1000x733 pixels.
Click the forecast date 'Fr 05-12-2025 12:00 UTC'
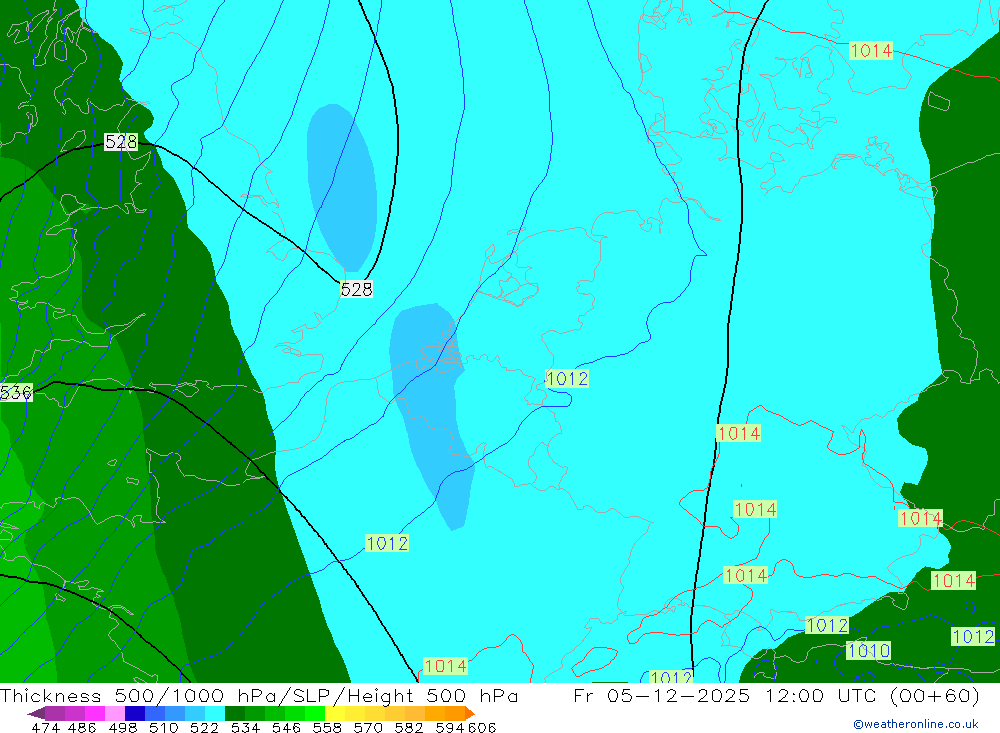[726, 695]
